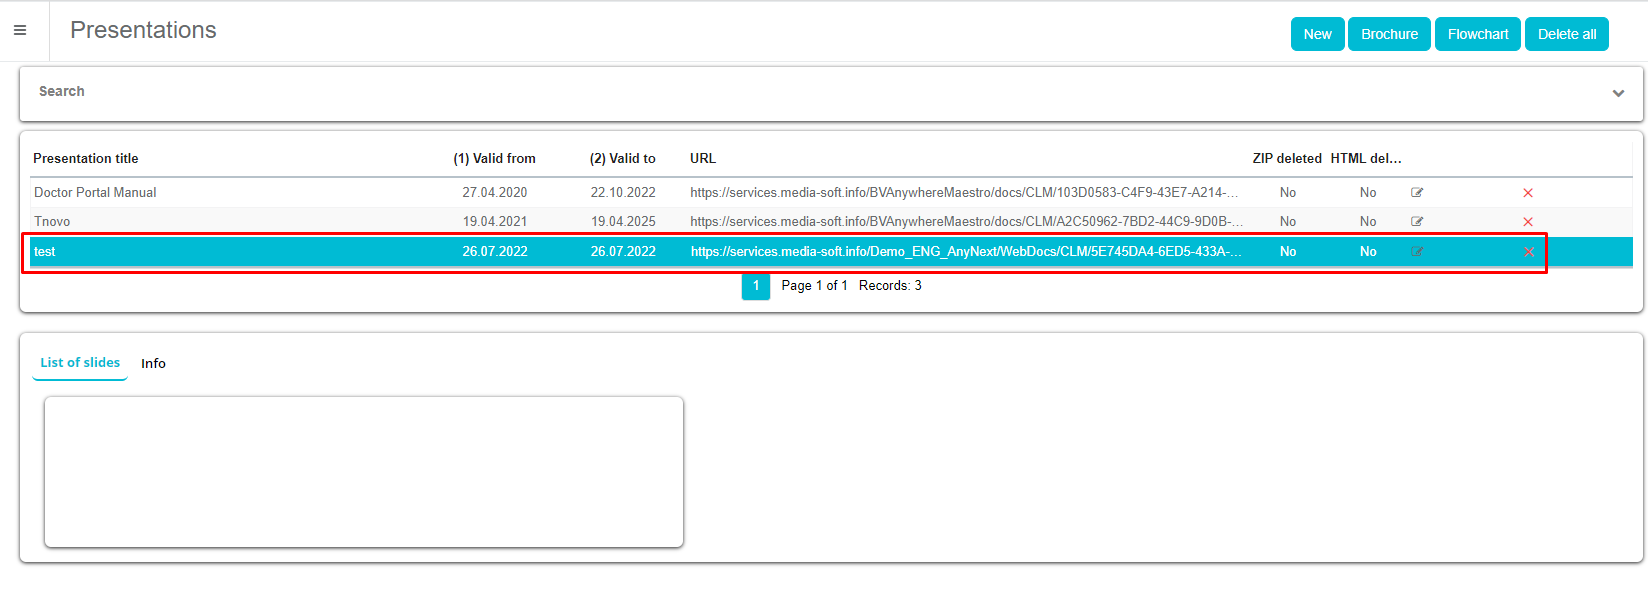Viewport: 1648px width, 614px height.
Task: Sort by Valid to column header
Action: [x=622, y=158]
